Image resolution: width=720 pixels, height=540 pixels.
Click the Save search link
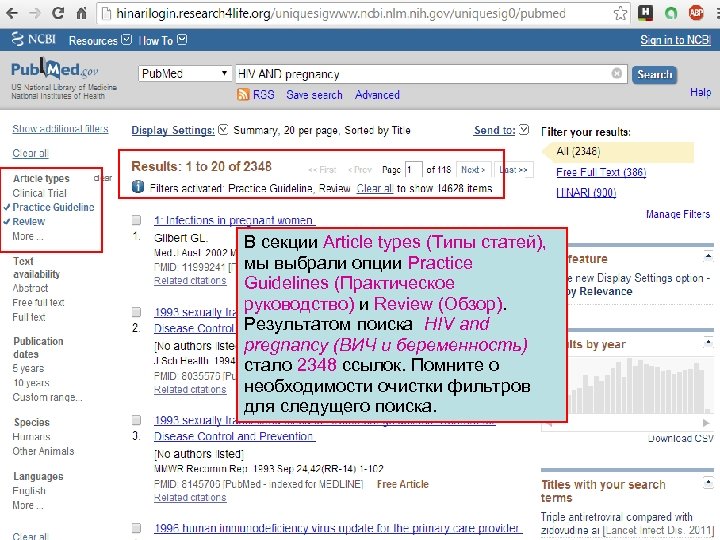pyautogui.click(x=314, y=95)
